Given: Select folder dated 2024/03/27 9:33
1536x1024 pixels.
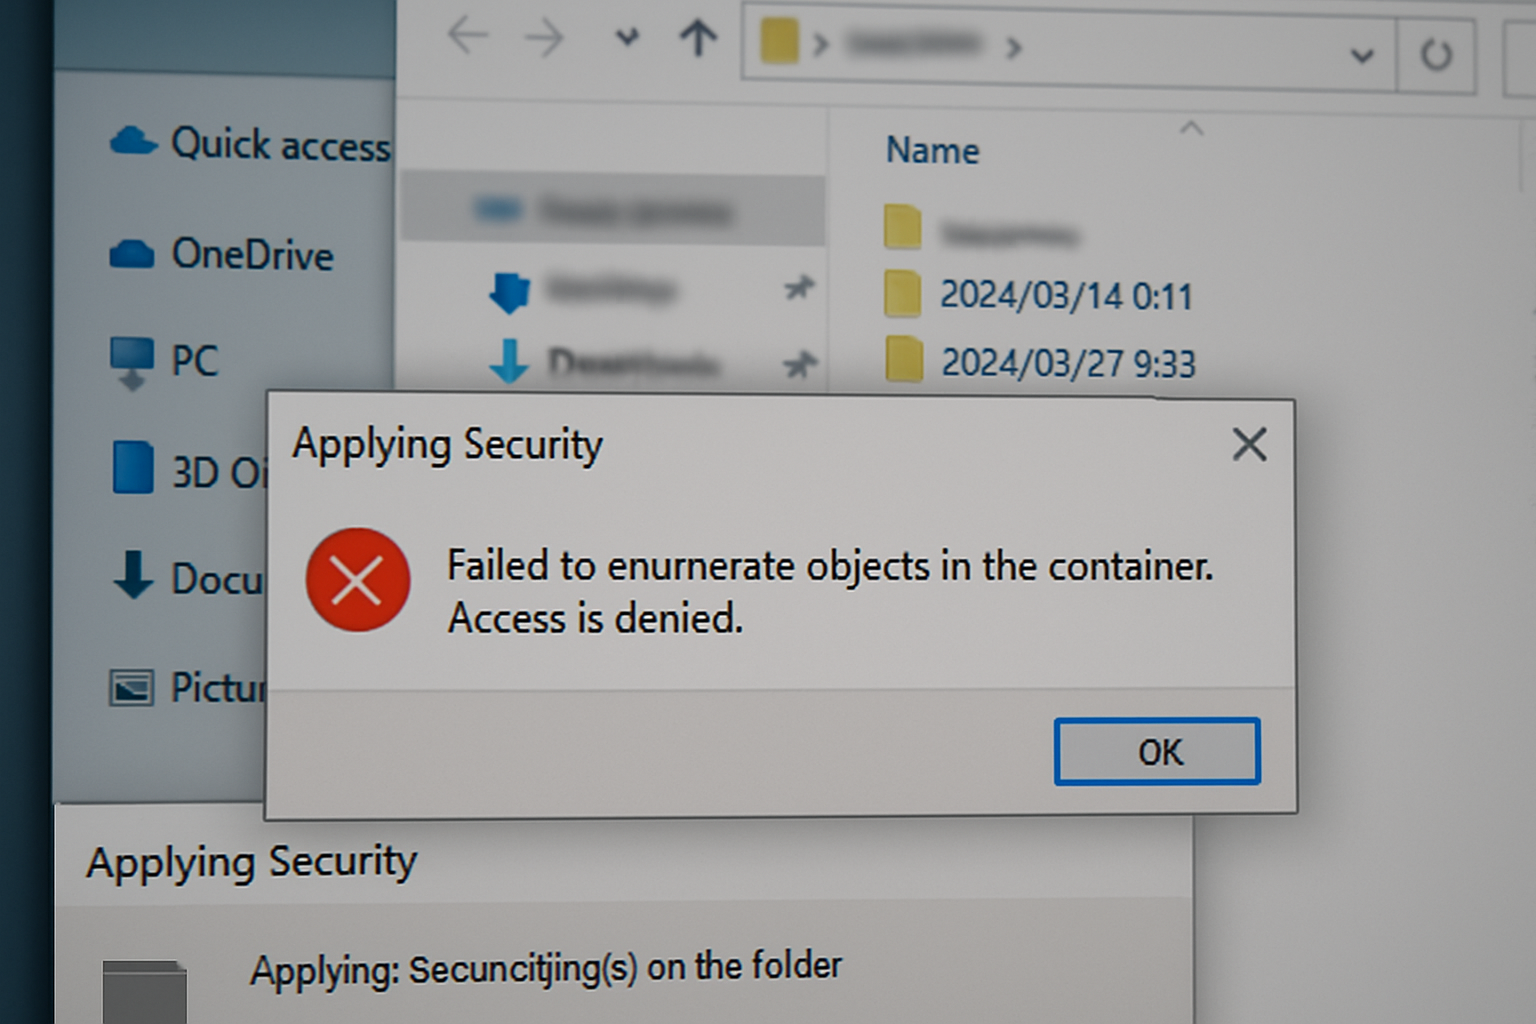Looking at the screenshot, I should pyautogui.click(x=1040, y=362).
